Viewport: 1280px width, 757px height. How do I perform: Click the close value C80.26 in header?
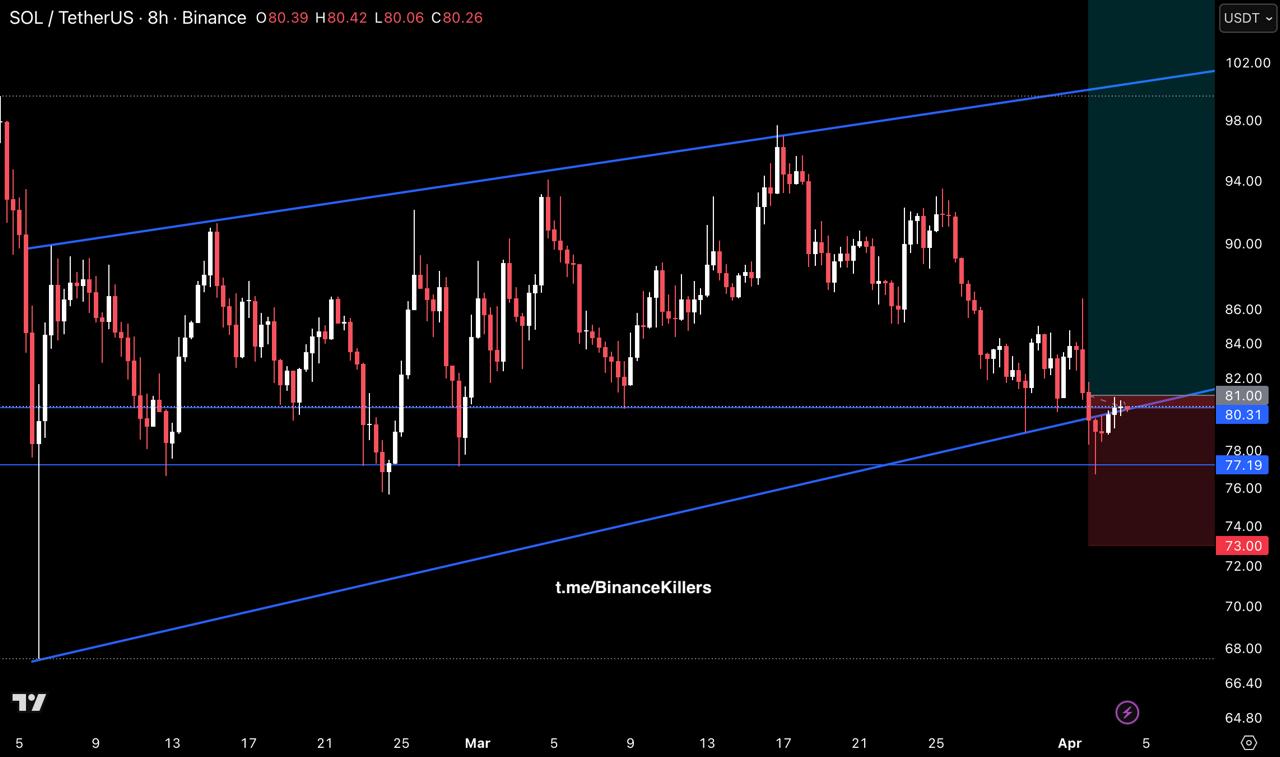point(457,18)
